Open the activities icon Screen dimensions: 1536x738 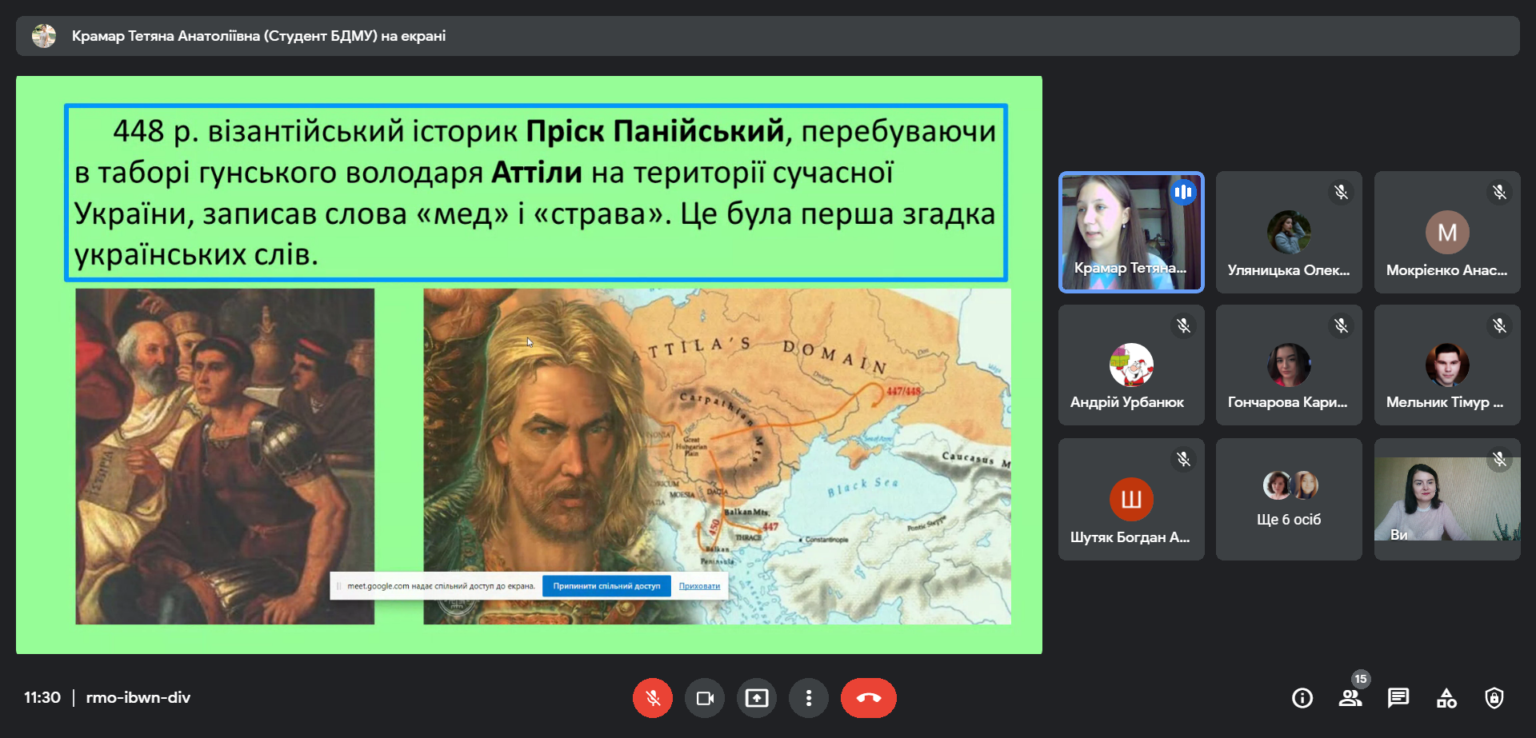pyautogui.click(x=1446, y=698)
